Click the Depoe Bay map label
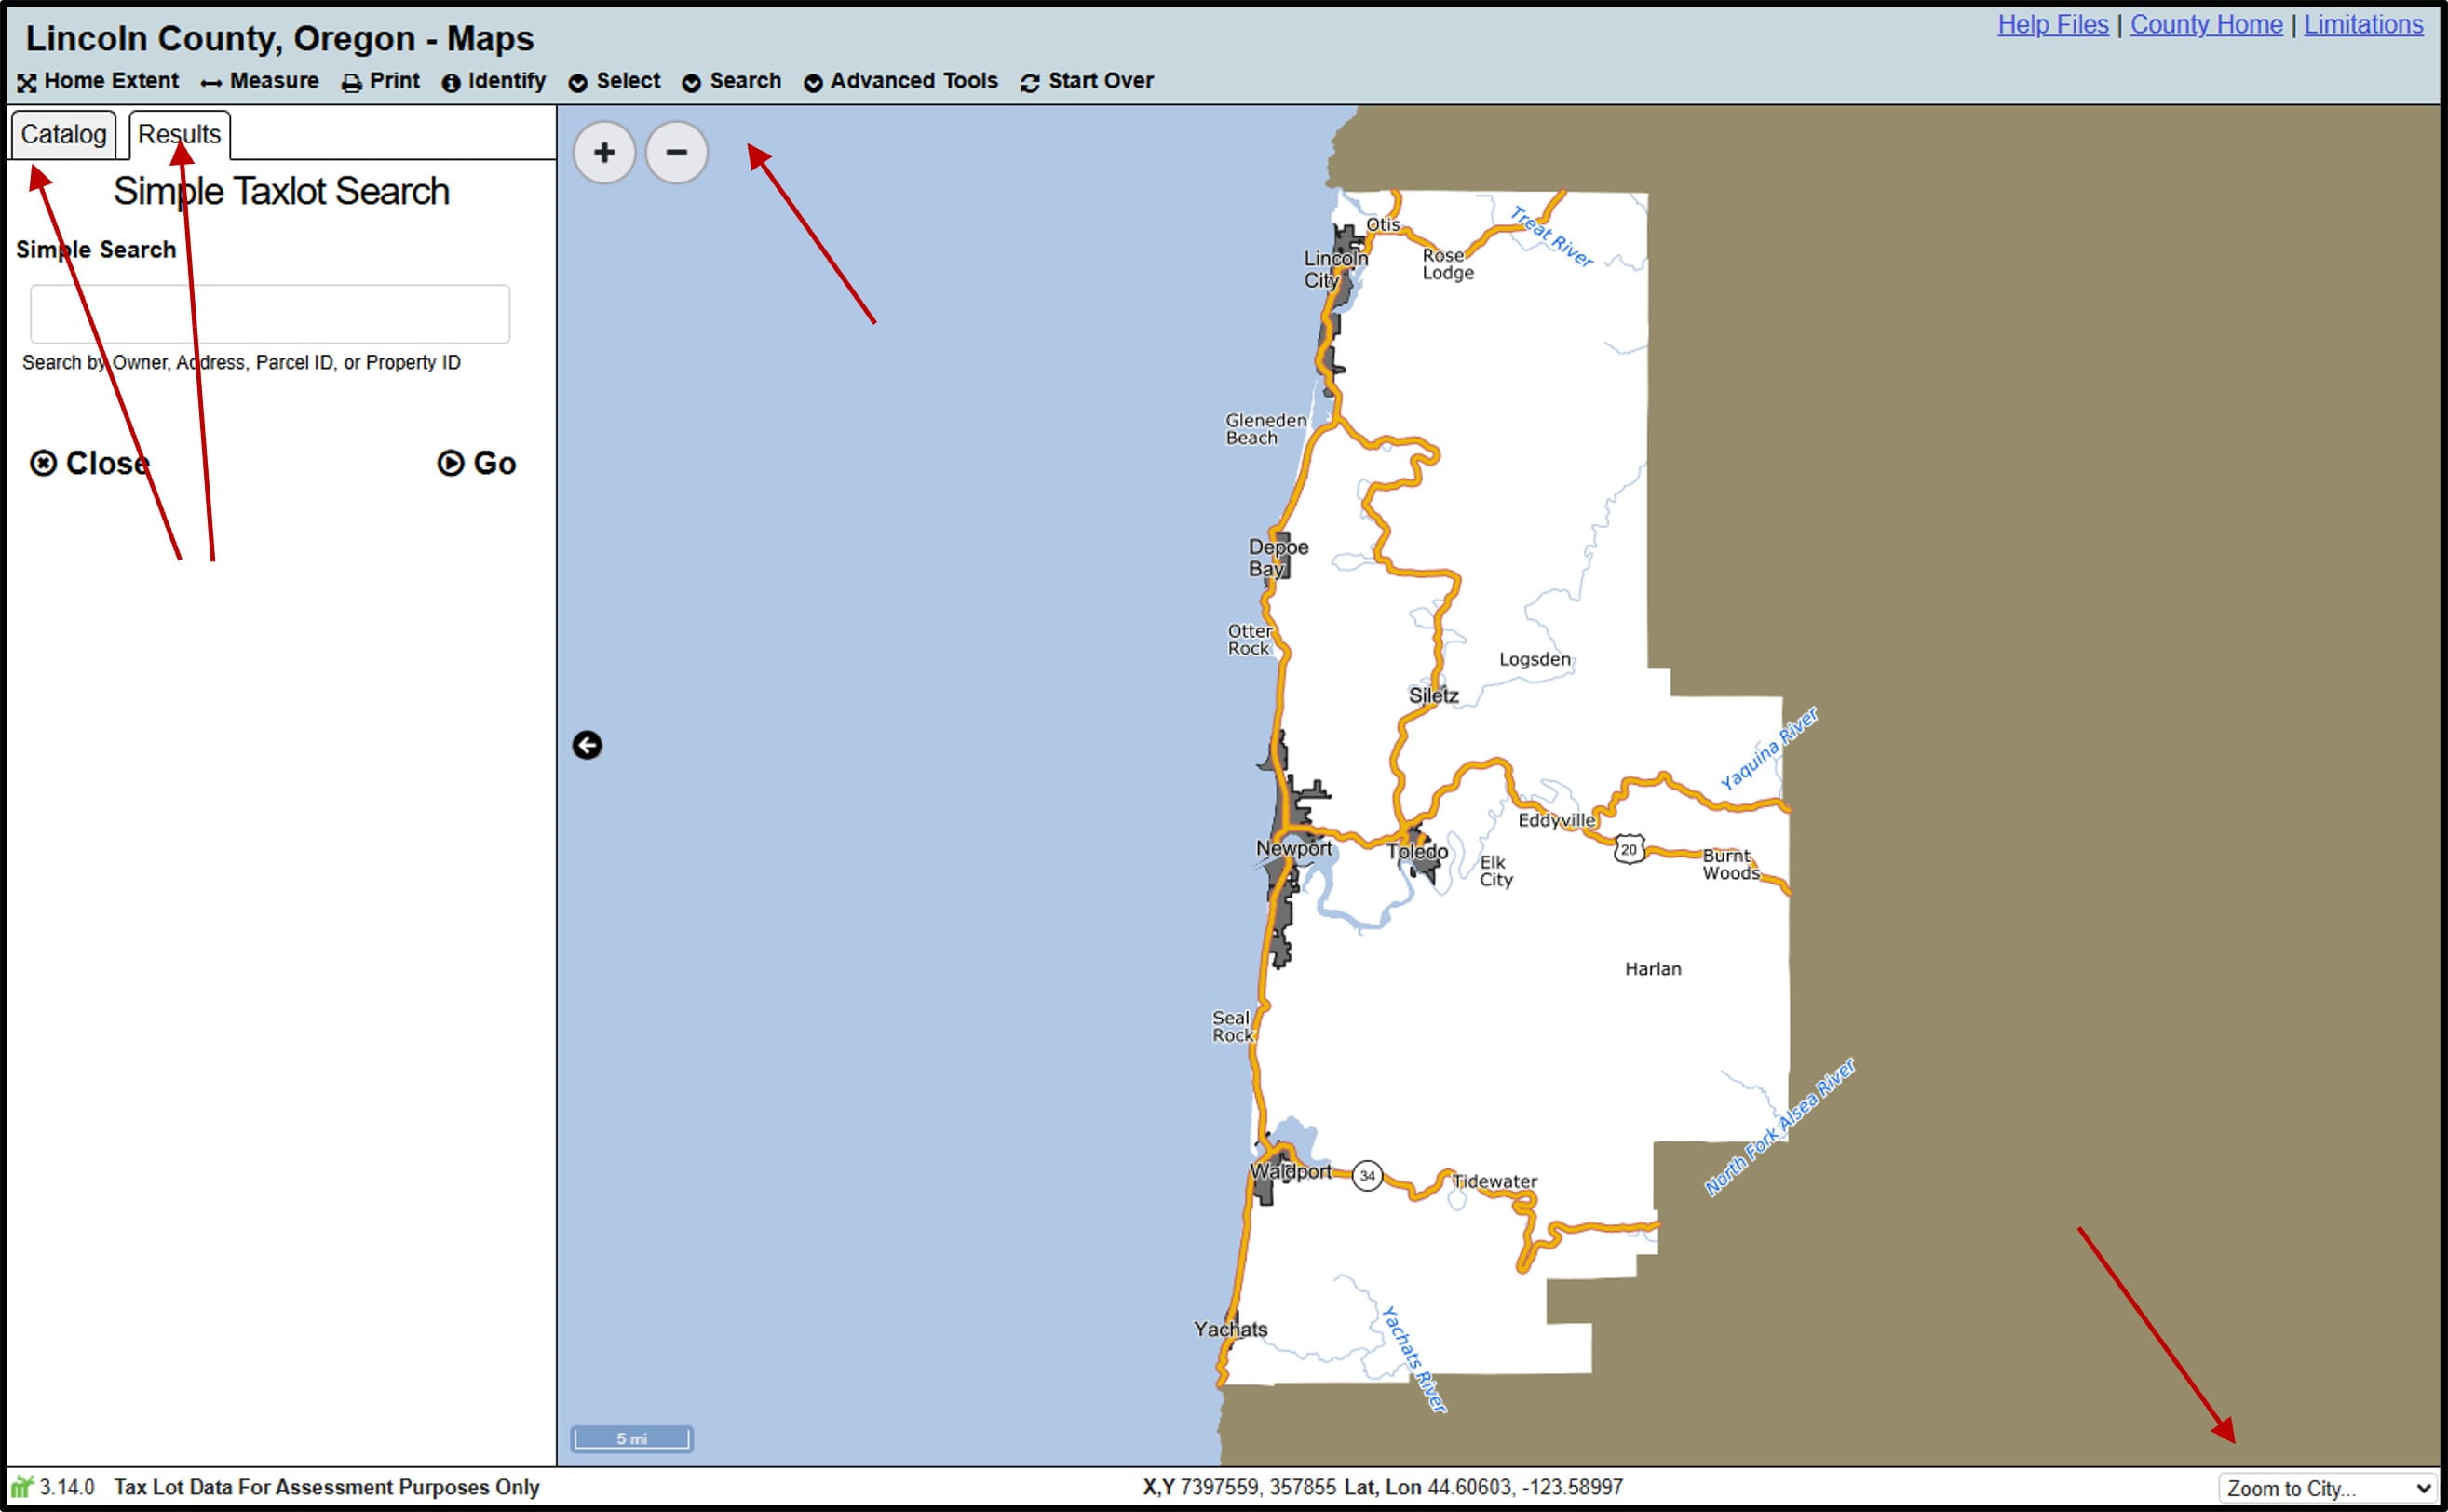 point(1278,558)
